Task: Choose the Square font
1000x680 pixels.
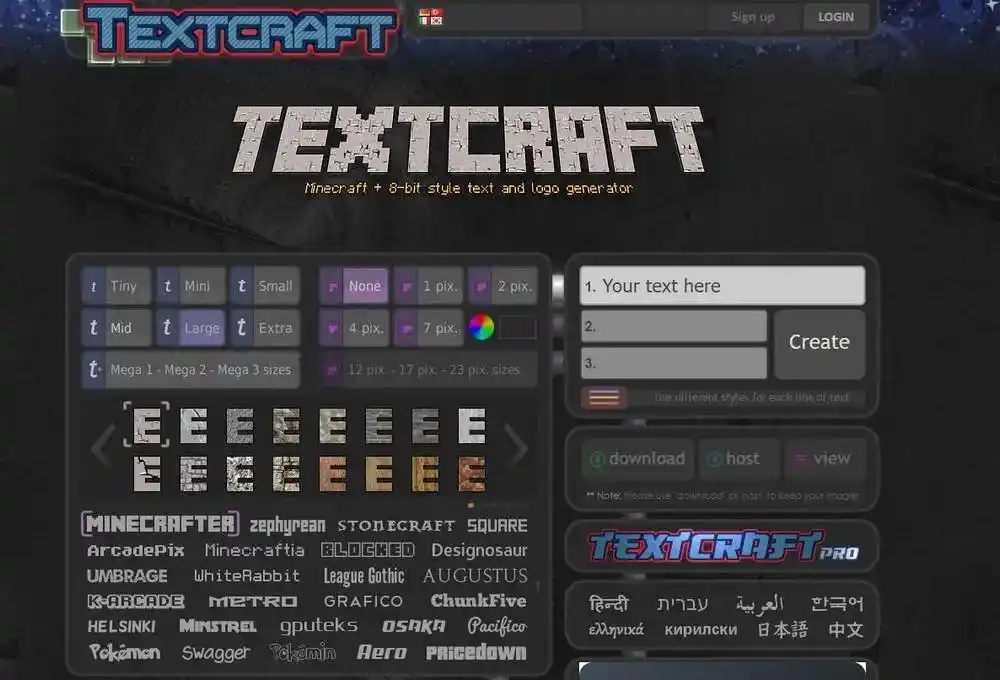Action: coord(497,526)
